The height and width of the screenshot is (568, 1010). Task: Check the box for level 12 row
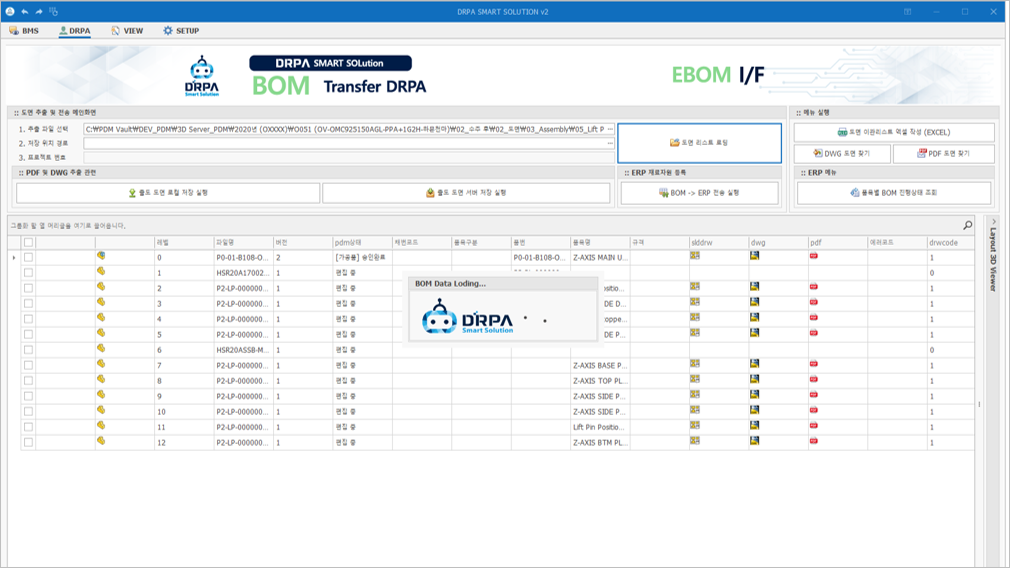coord(28,442)
